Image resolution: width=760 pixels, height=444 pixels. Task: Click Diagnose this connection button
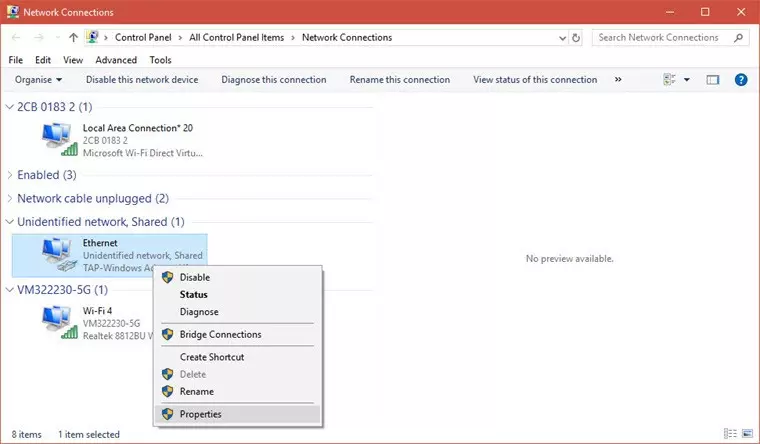coord(273,80)
